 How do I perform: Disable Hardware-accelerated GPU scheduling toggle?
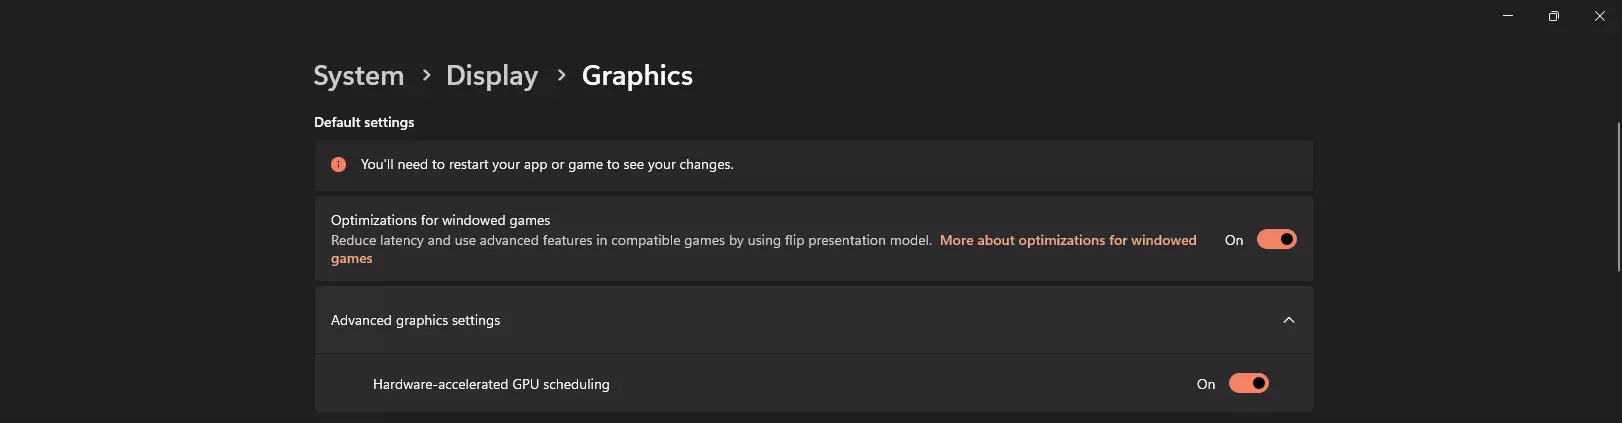pos(1248,383)
